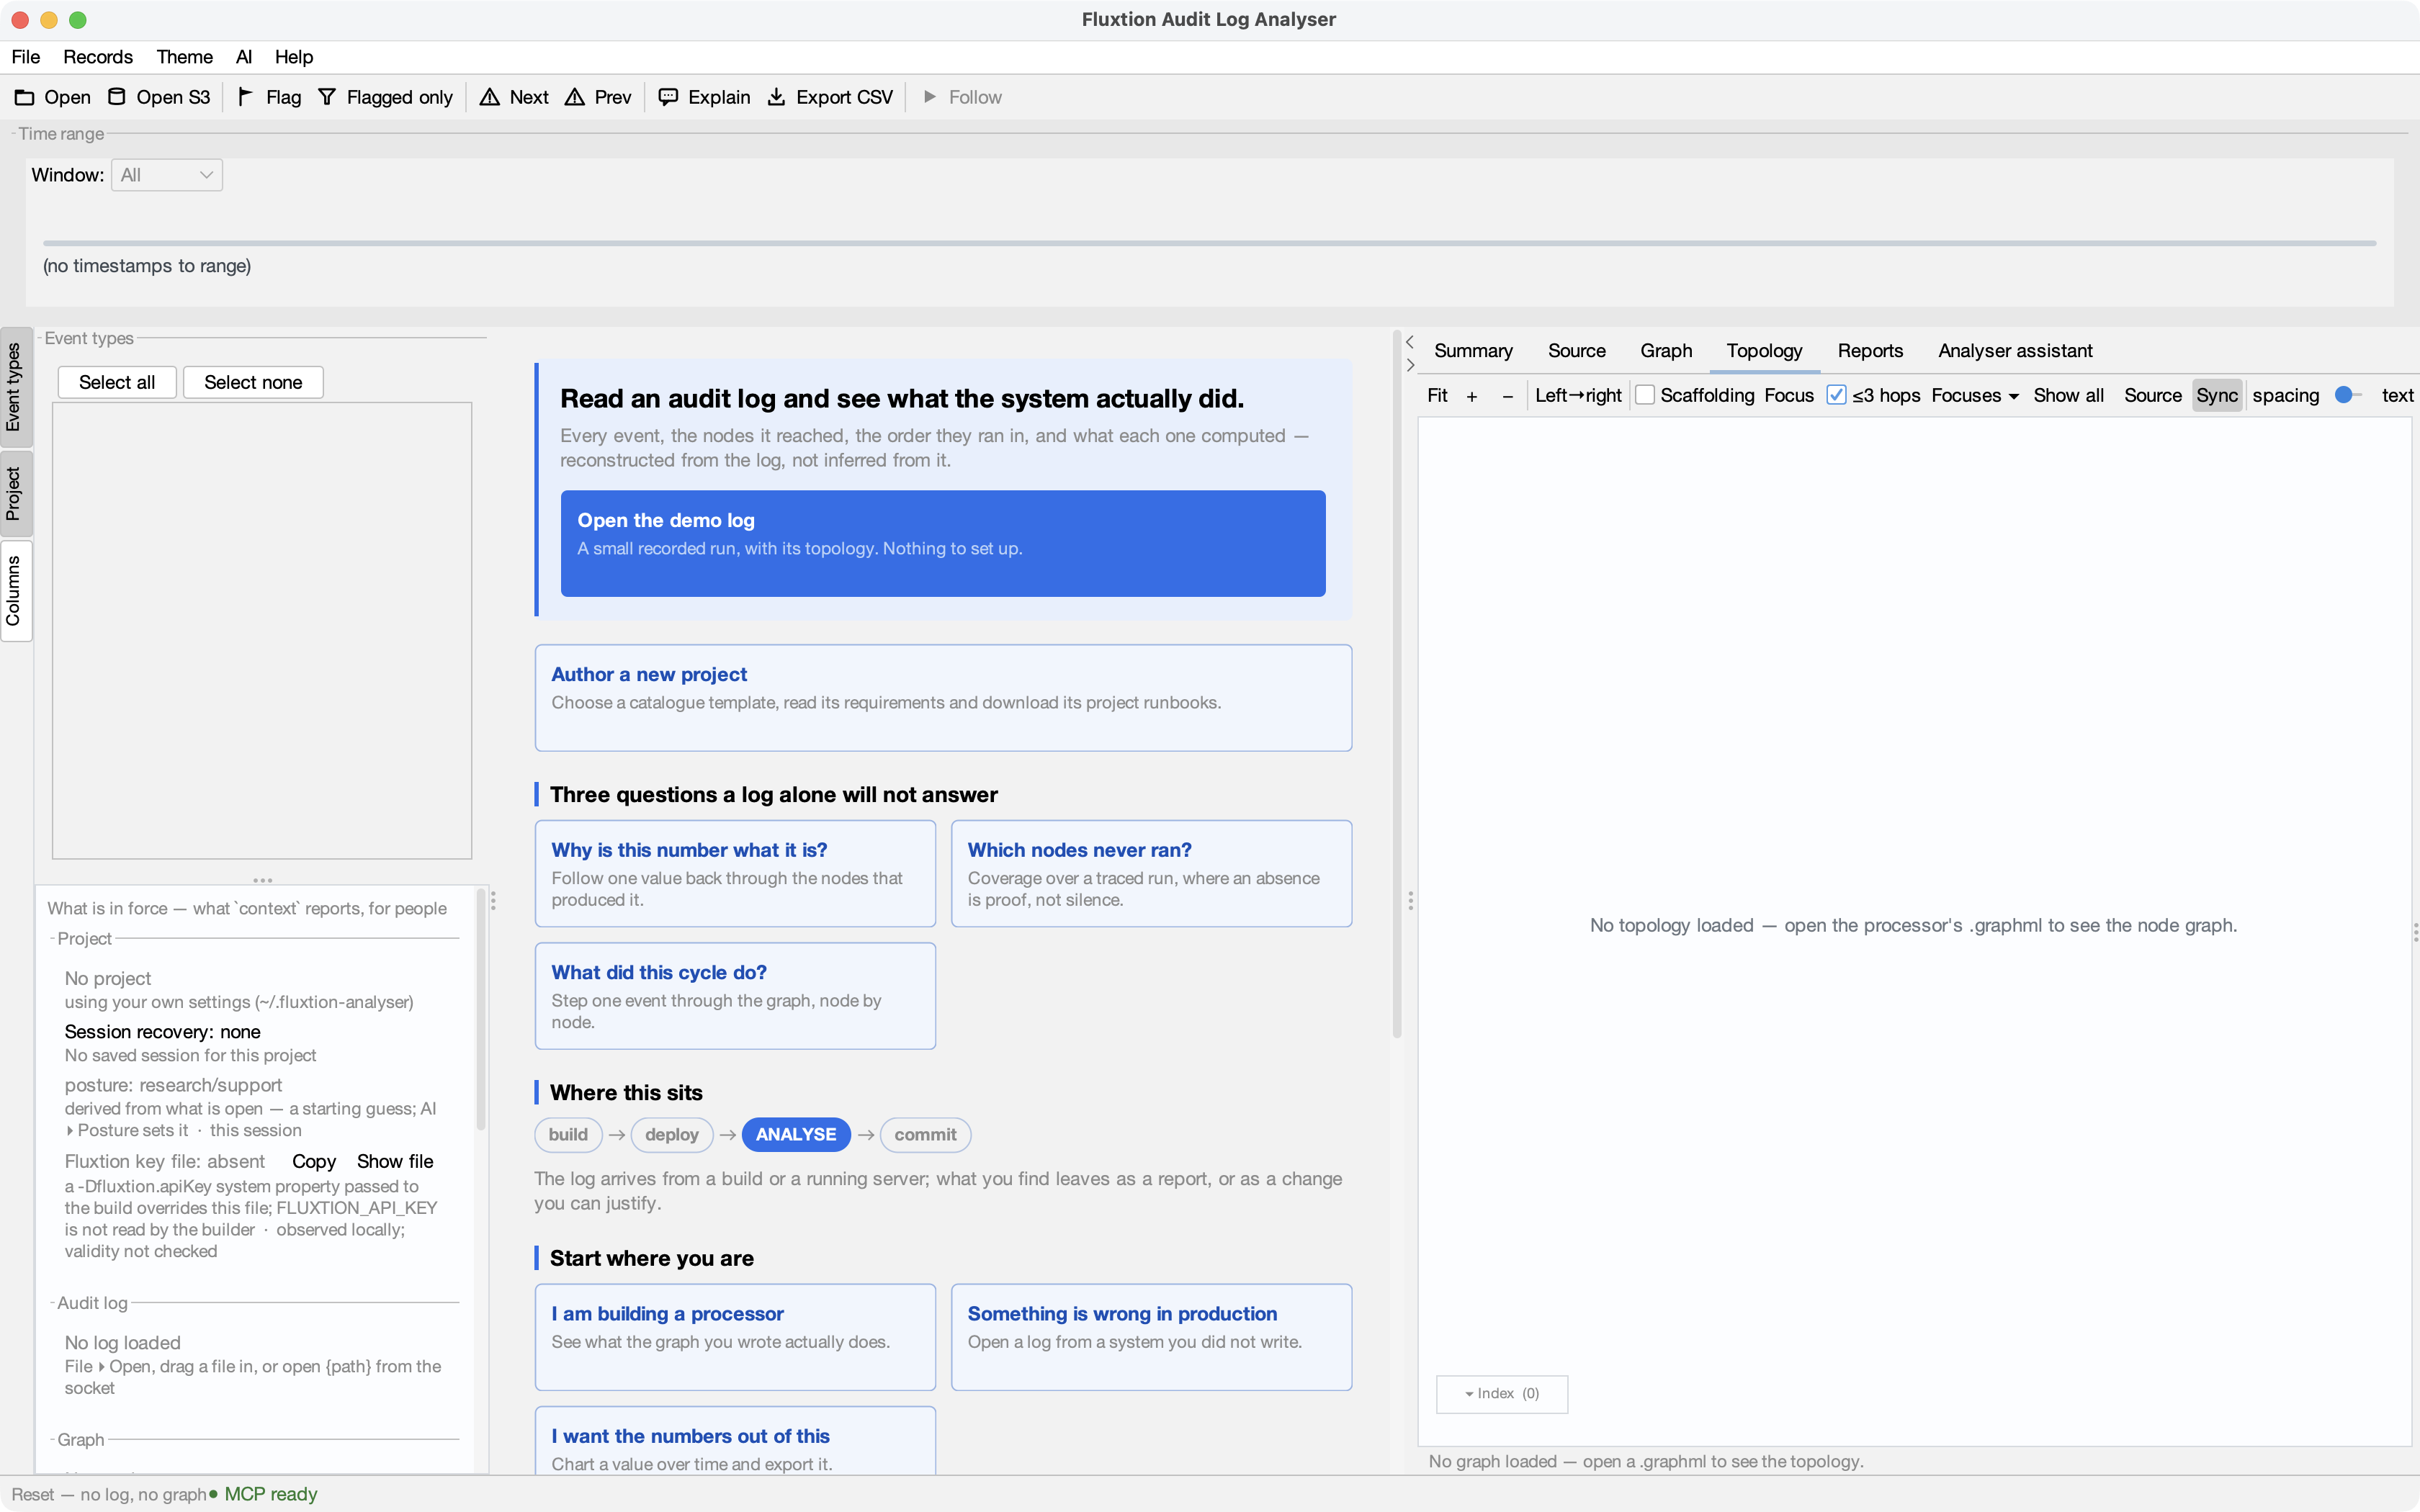
Task: Open 'What did this cycle do?' card
Action: [735, 996]
